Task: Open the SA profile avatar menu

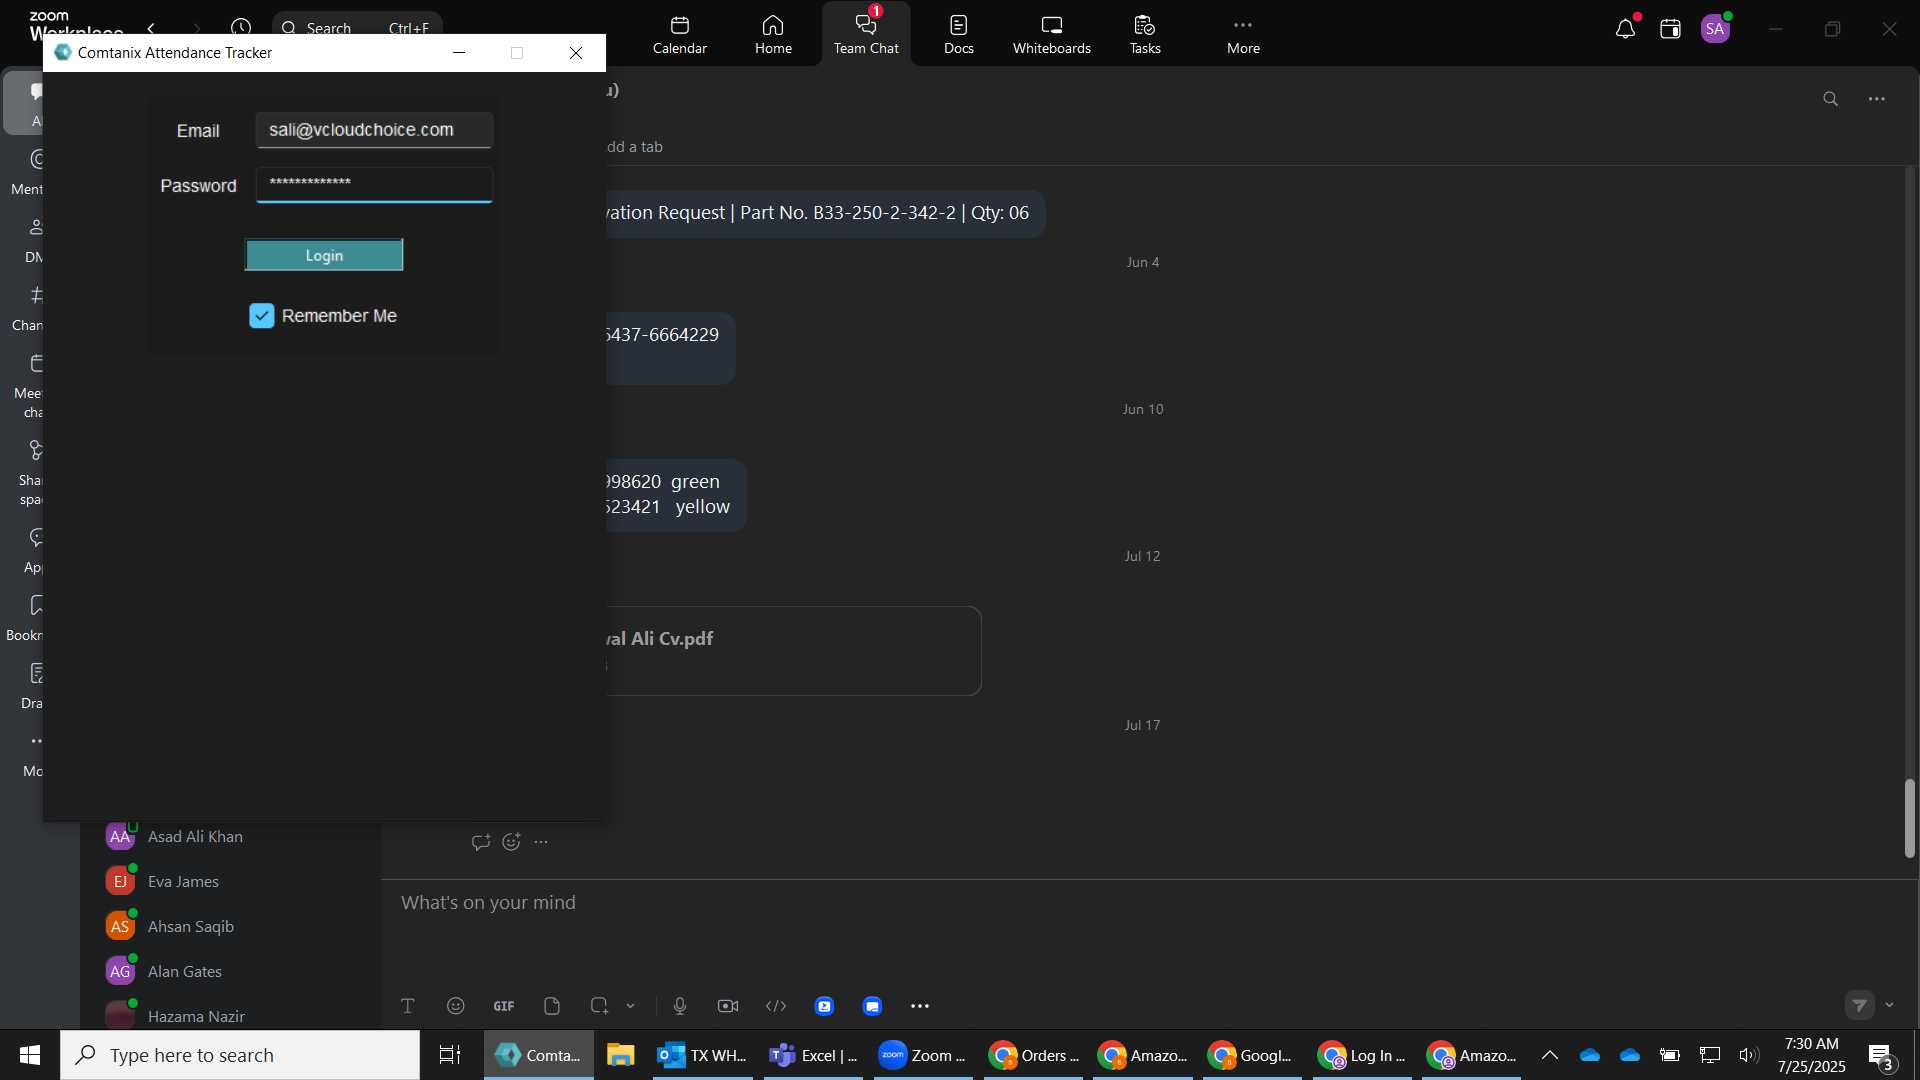Action: pyautogui.click(x=1716, y=29)
